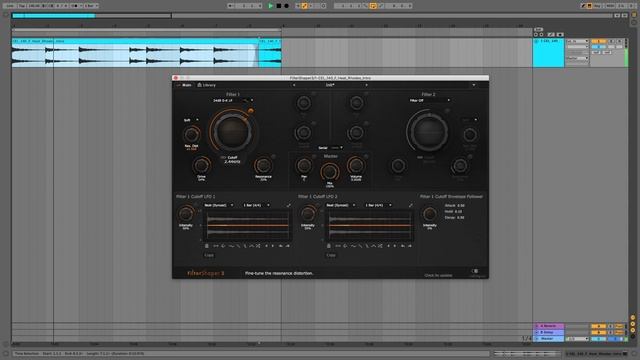The width and height of the screenshot is (640, 360).
Task: Click the Envelope Follower Intensity knob
Action: click(429, 214)
